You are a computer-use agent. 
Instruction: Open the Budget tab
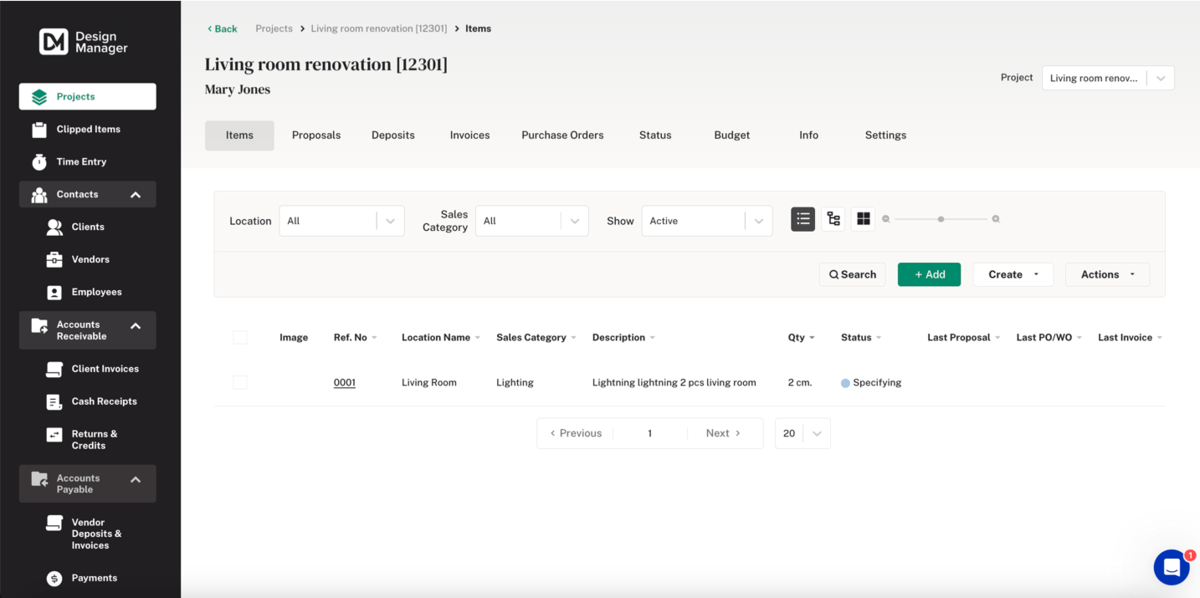pos(731,134)
